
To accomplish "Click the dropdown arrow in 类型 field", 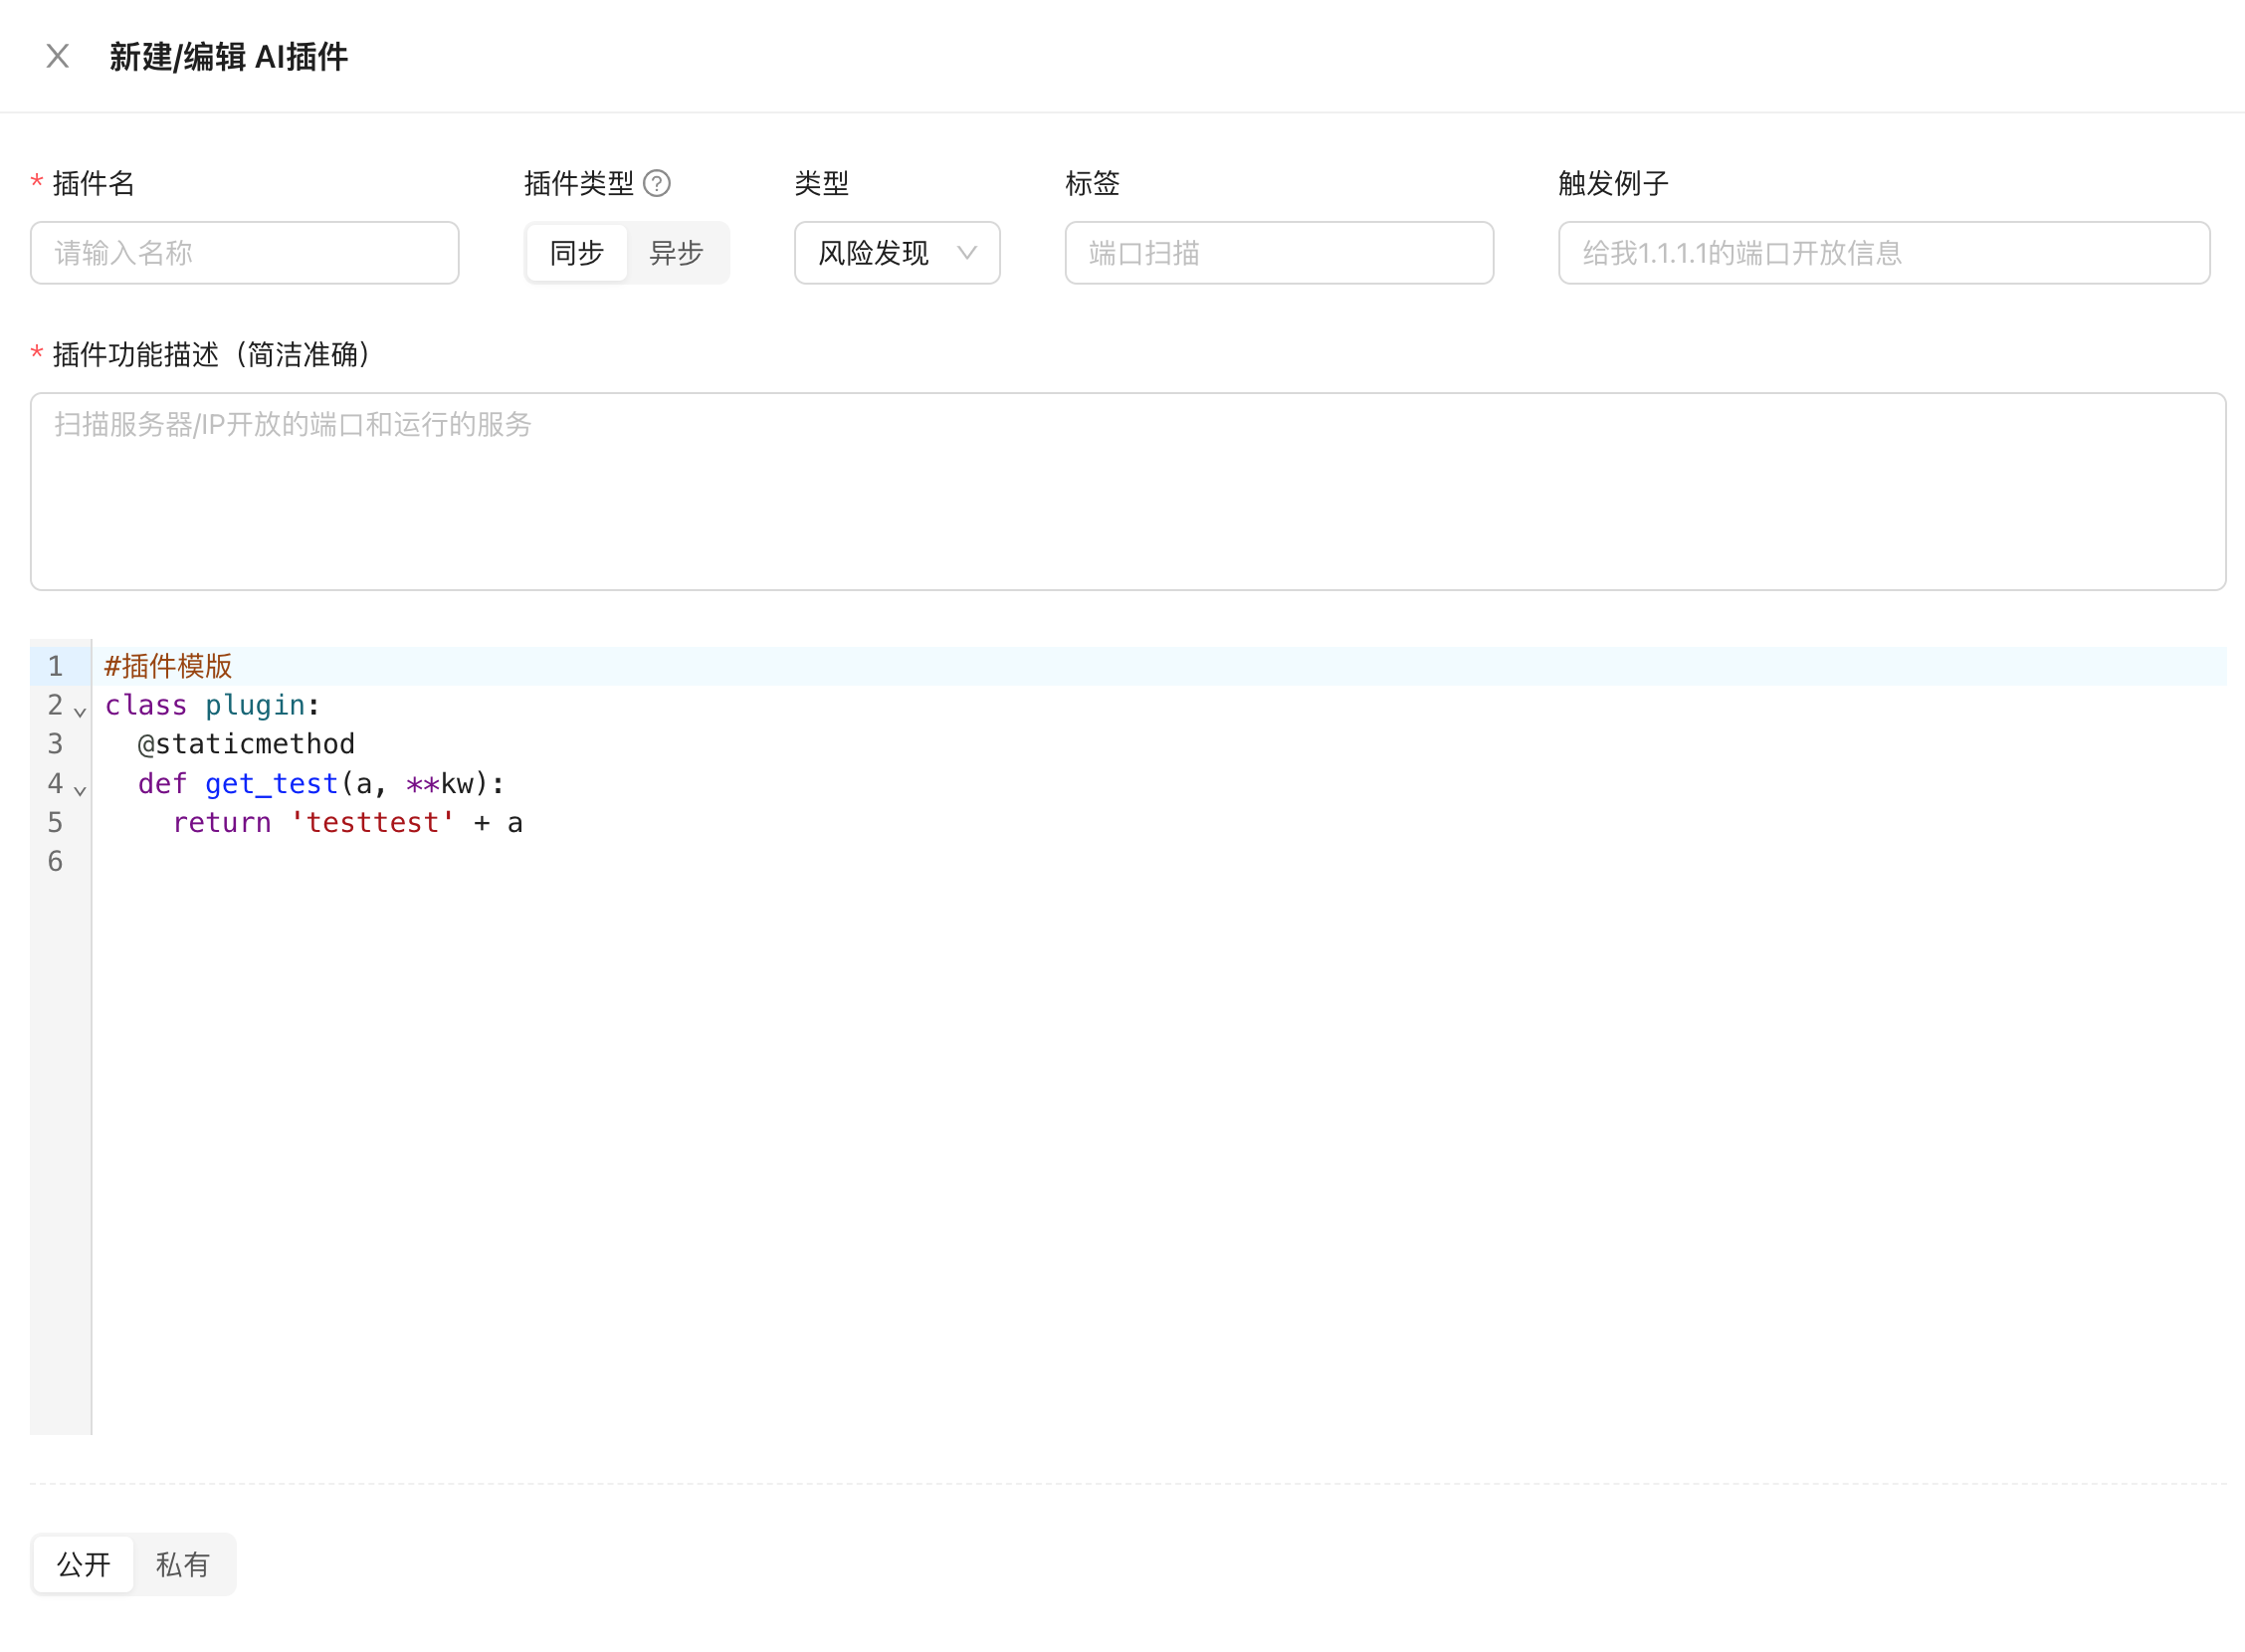I will point(967,253).
